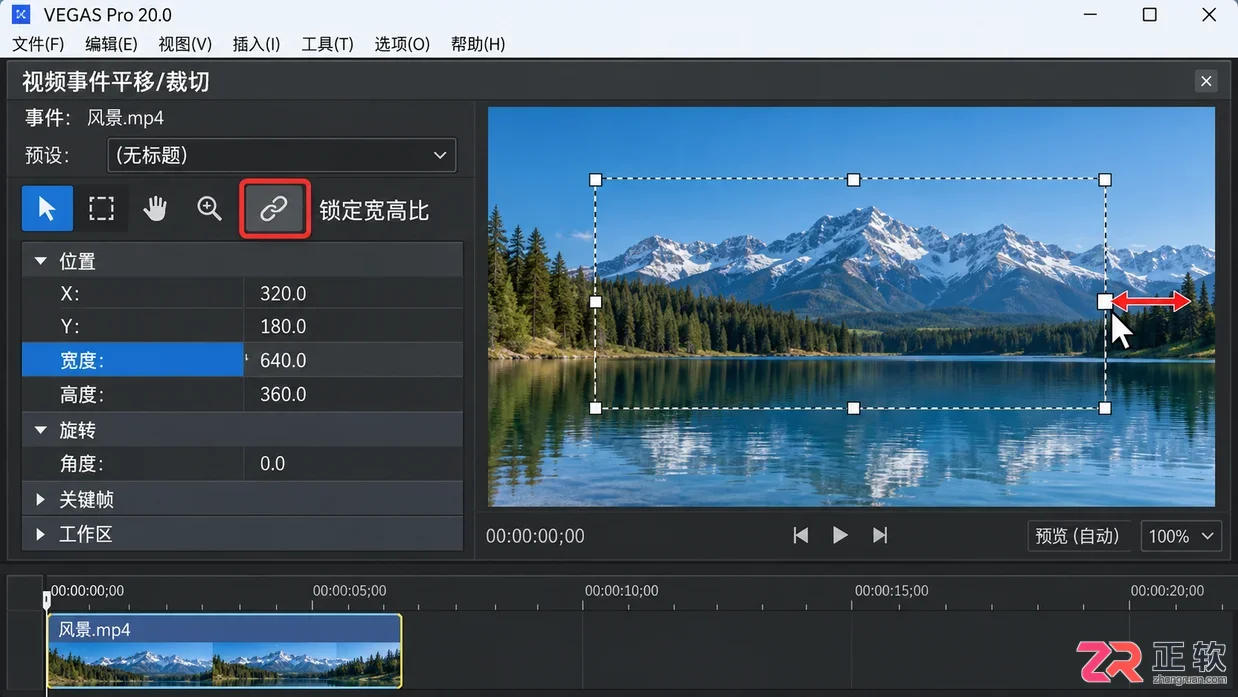Open the 工具(T) menu
This screenshot has height=697, width=1238.
pos(328,44)
